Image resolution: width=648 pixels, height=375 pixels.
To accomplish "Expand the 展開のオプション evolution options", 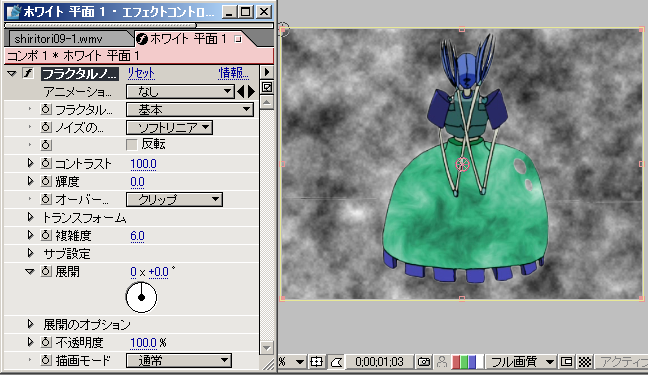I will pyautogui.click(x=30, y=324).
